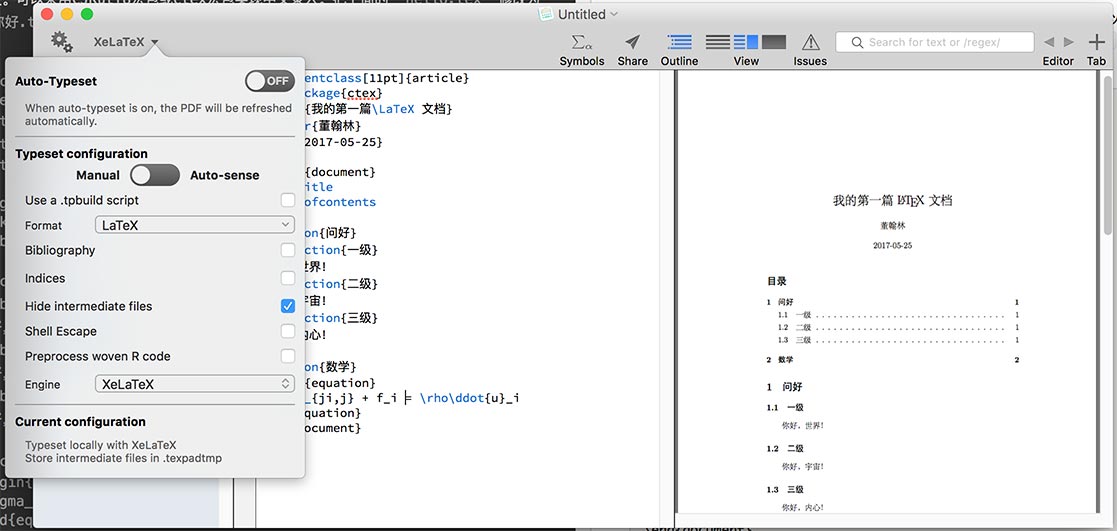The width and height of the screenshot is (1117, 531).
Task: Enable Preprocess woven R code checkbox
Action: click(288, 356)
